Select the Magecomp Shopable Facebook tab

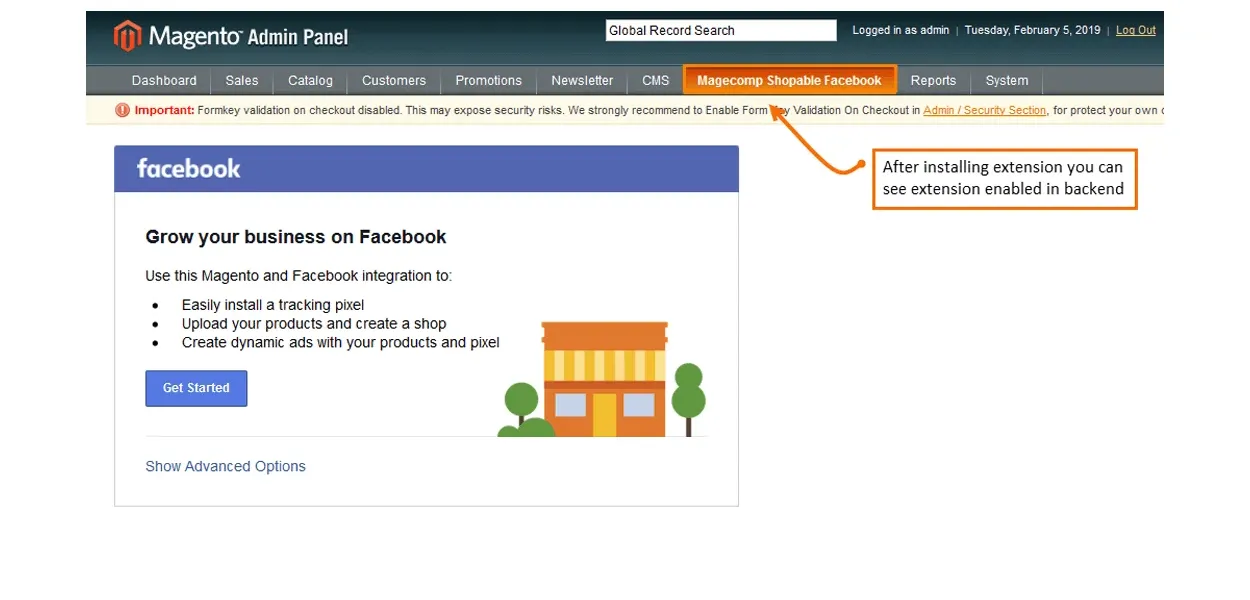[x=789, y=81]
